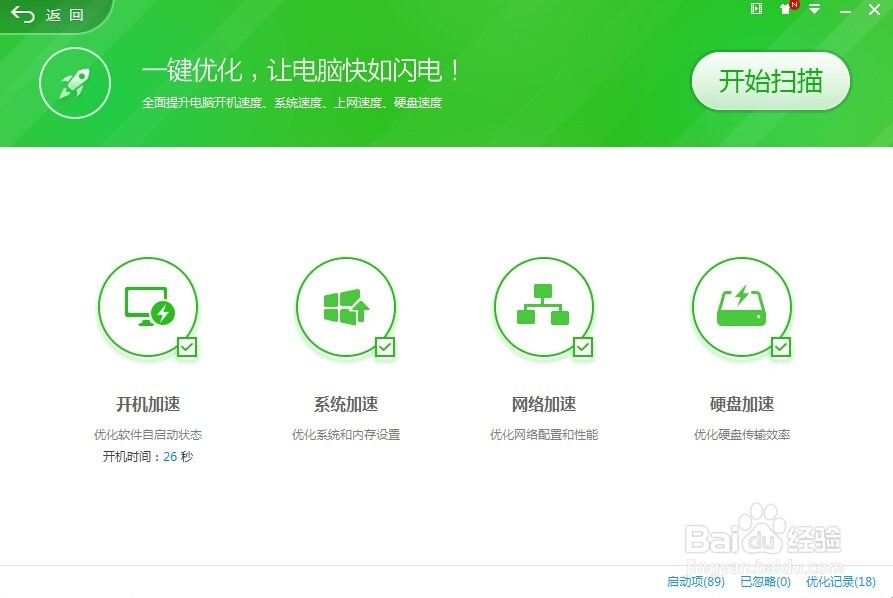Select the 硬盘加速 lightning disk icon
This screenshot has width=893, height=598.
(x=742, y=305)
